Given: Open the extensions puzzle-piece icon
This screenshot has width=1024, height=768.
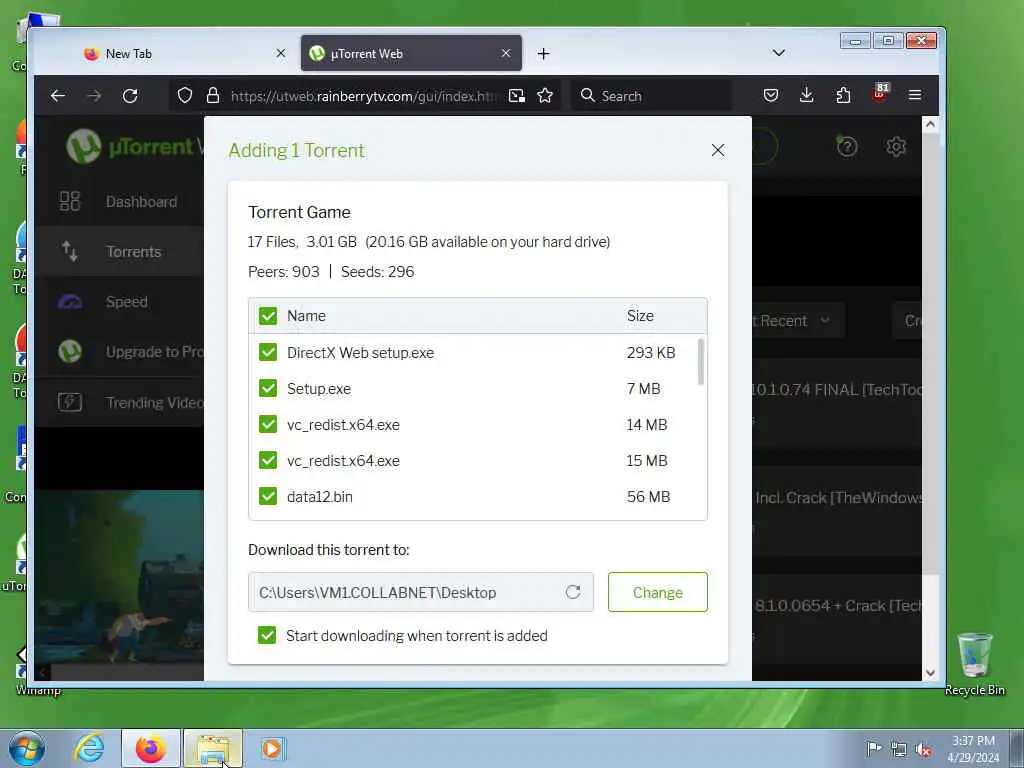Looking at the screenshot, I should click(x=843, y=96).
